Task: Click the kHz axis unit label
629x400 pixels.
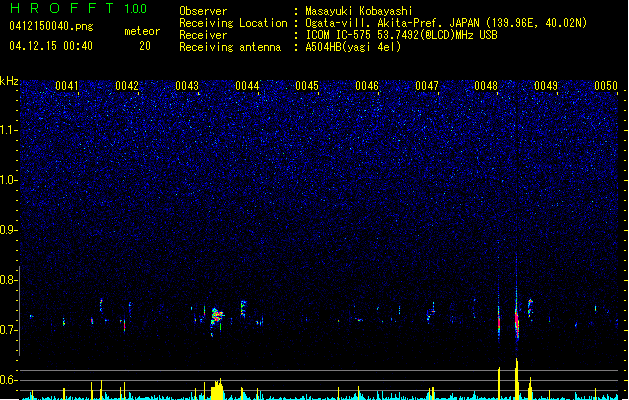Action: coord(9,81)
